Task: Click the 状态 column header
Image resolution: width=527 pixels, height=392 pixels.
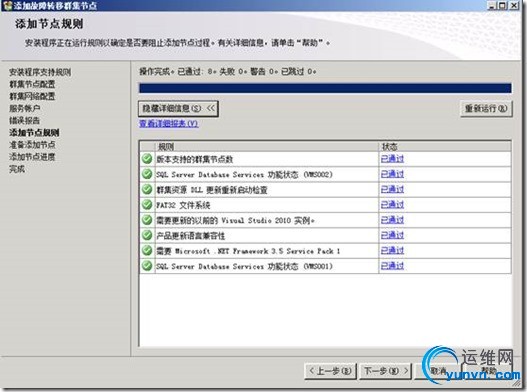Action: tap(445, 147)
